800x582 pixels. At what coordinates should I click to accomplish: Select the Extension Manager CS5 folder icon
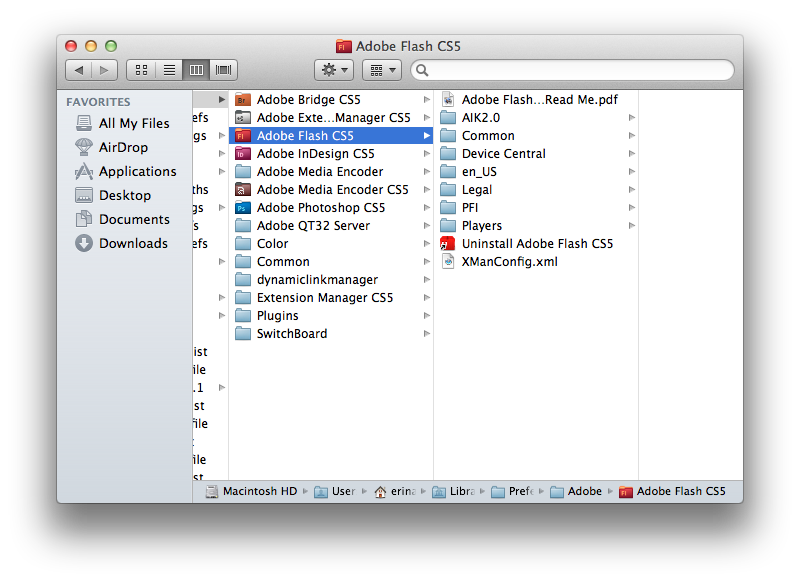tap(243, 297)
